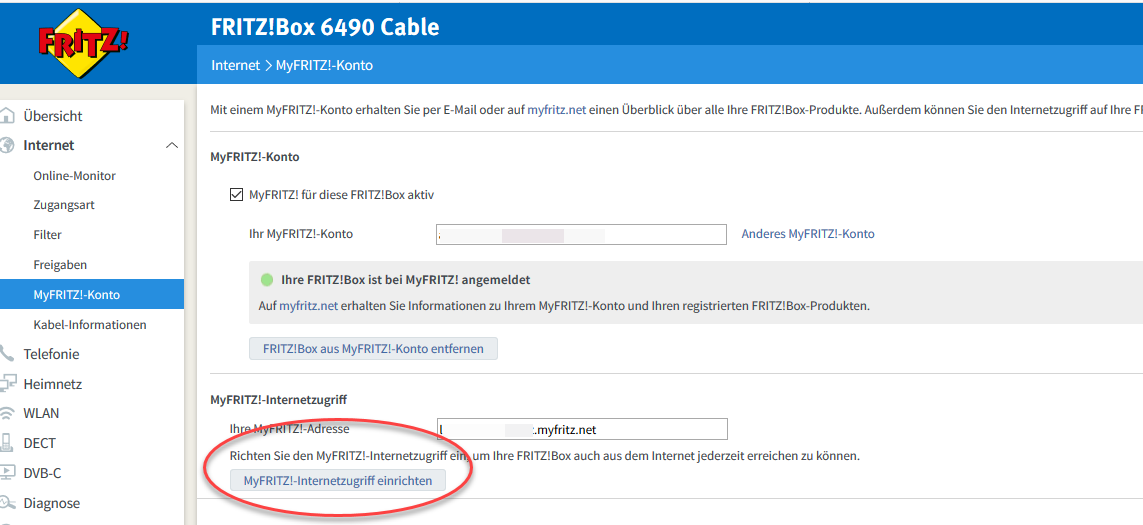The width and height of the screenshot is (1143, 525).
Task: Click the WLAN wireless icon
Action: tap(8, 413)
